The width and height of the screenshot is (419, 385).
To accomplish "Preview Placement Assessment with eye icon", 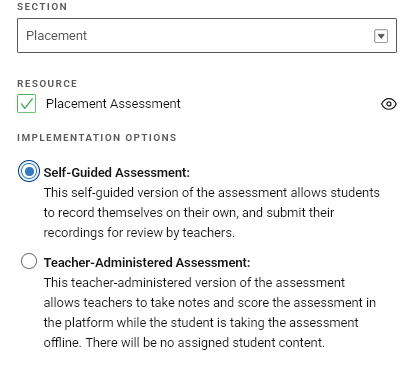I will click(x=389, y=104).
